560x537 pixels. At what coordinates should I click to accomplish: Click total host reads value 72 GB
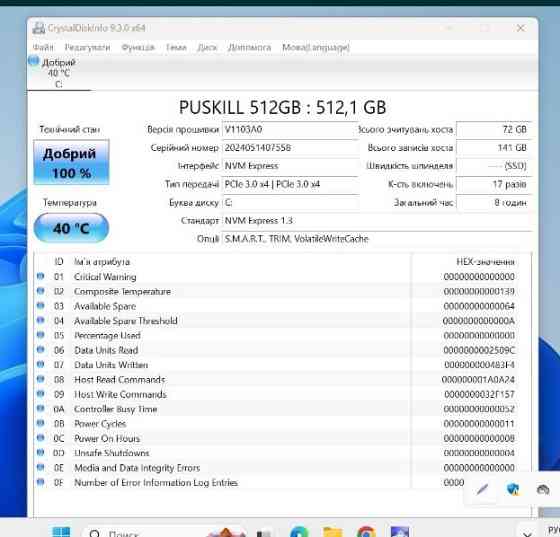click(x=493, y=130)
